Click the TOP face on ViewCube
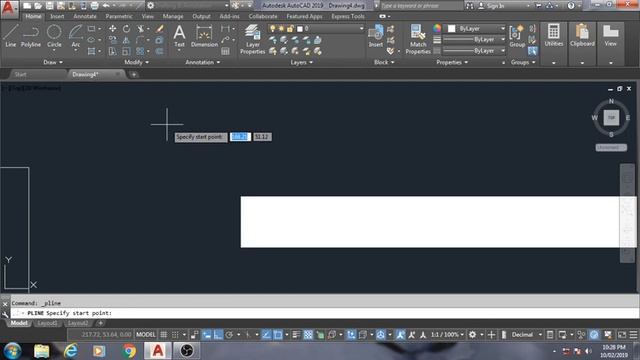The width and height of the screenshot is (640, 360). tap(611, 118)
